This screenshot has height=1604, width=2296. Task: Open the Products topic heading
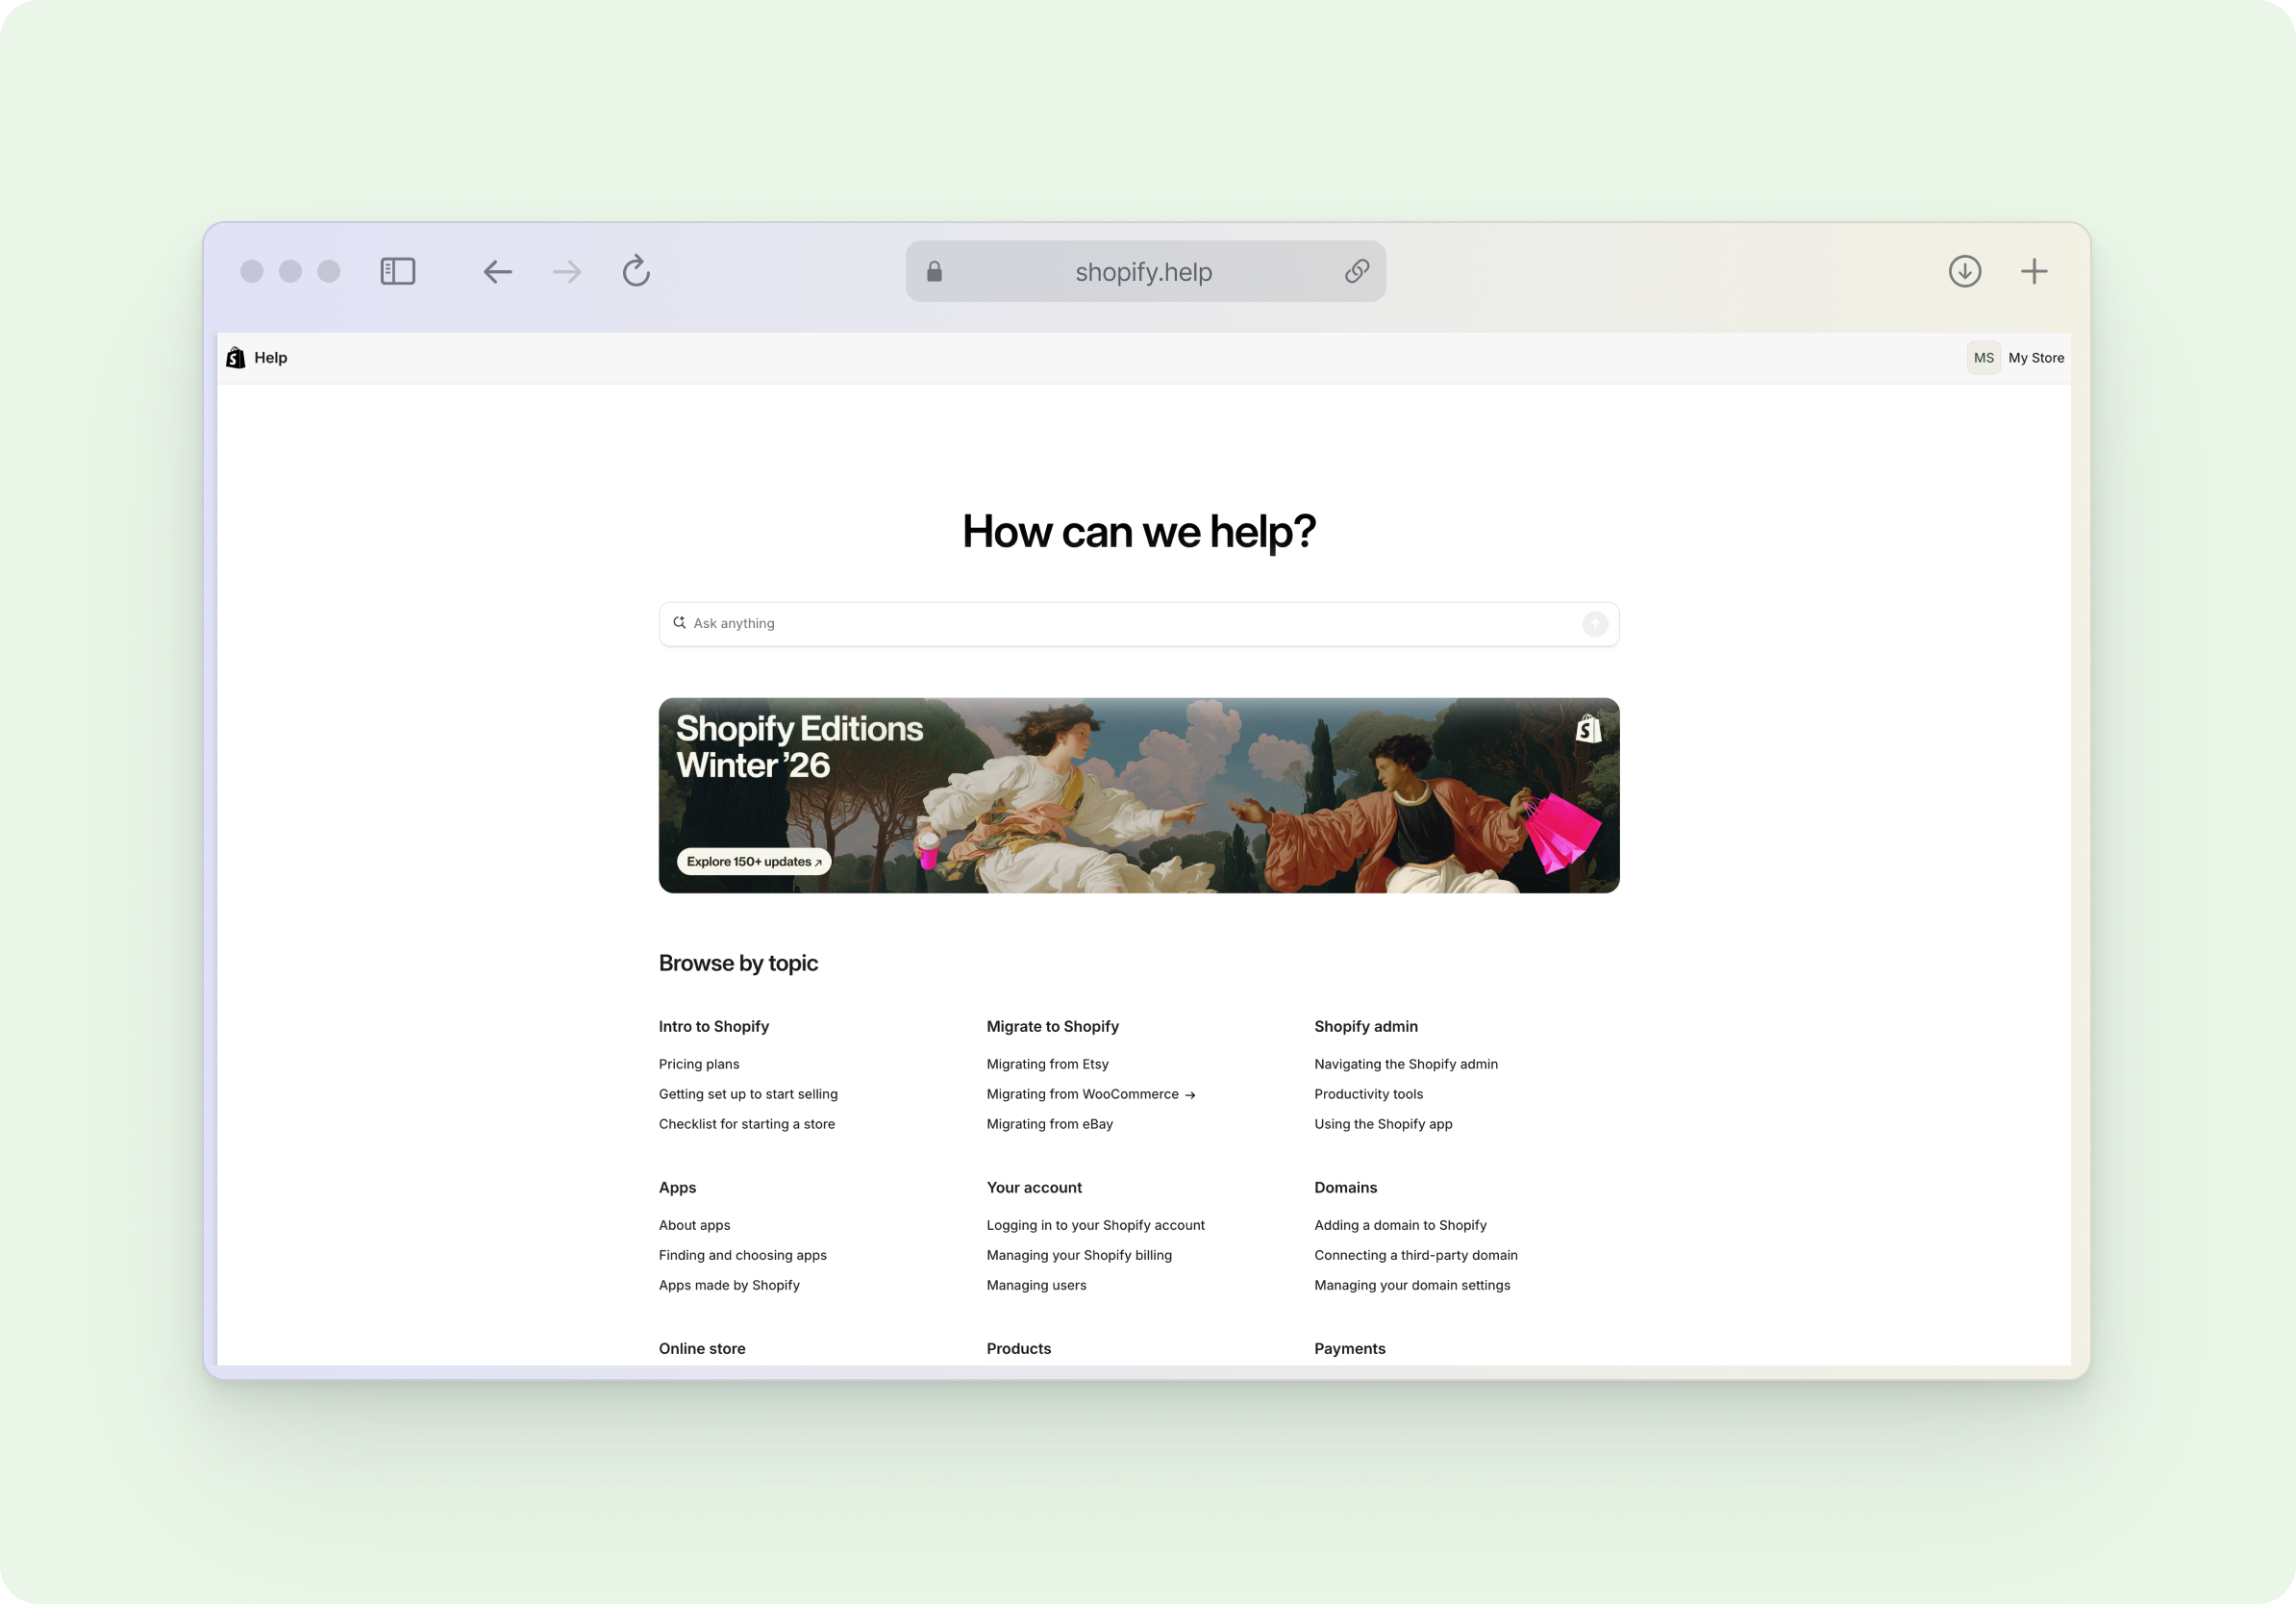point(1019,1348)
